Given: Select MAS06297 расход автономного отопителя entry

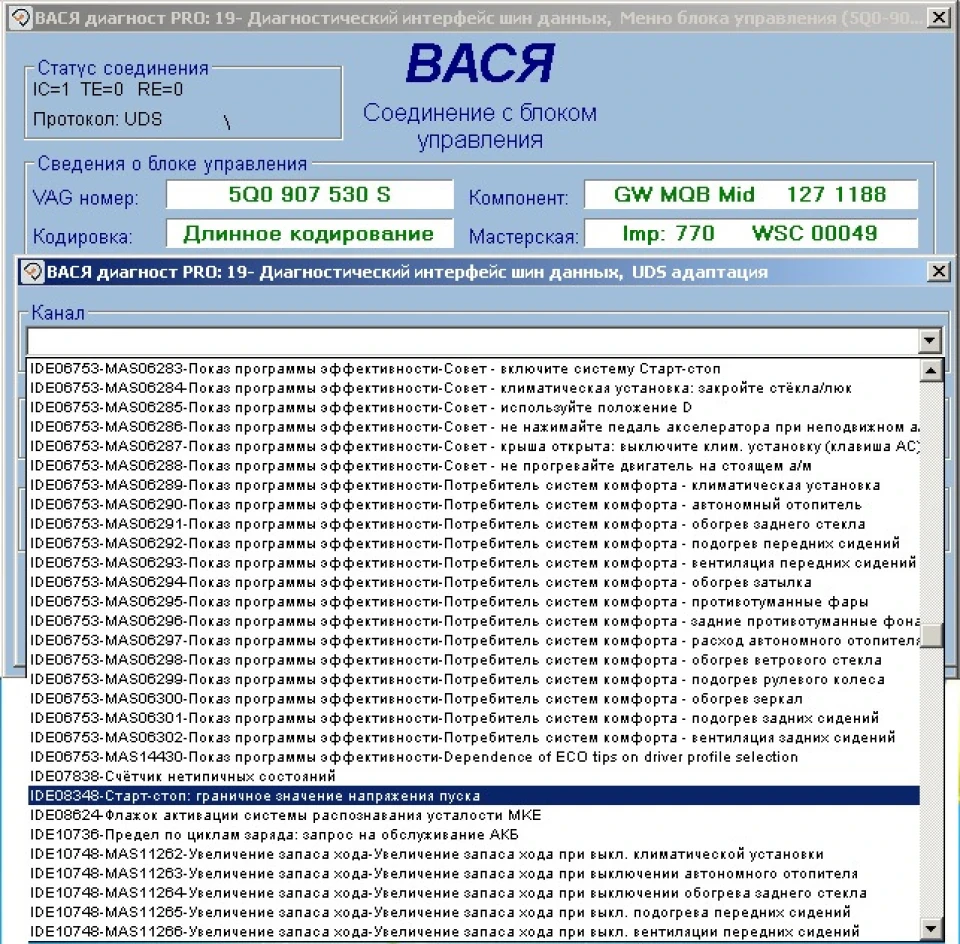Looking at the screenshot, I should pos(473,640).
